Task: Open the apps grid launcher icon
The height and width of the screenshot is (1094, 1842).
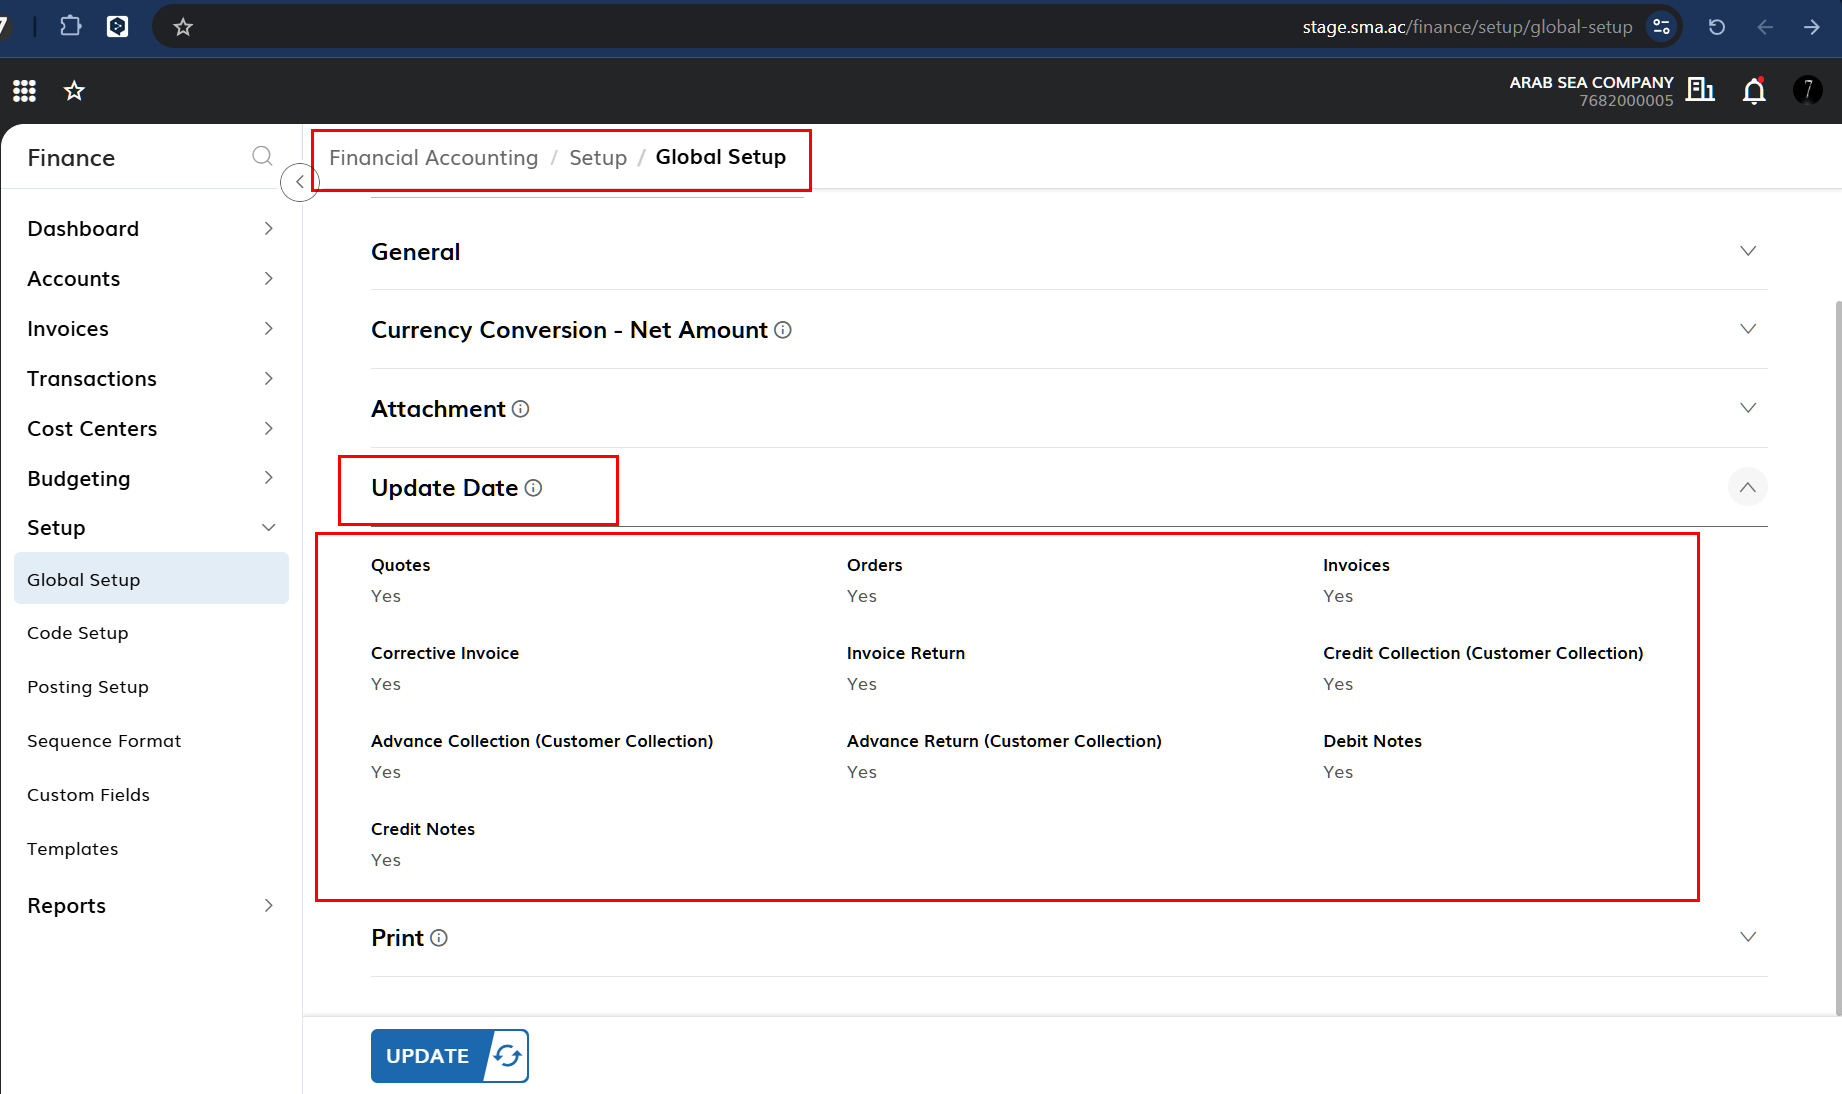Action: click(24, 91)
